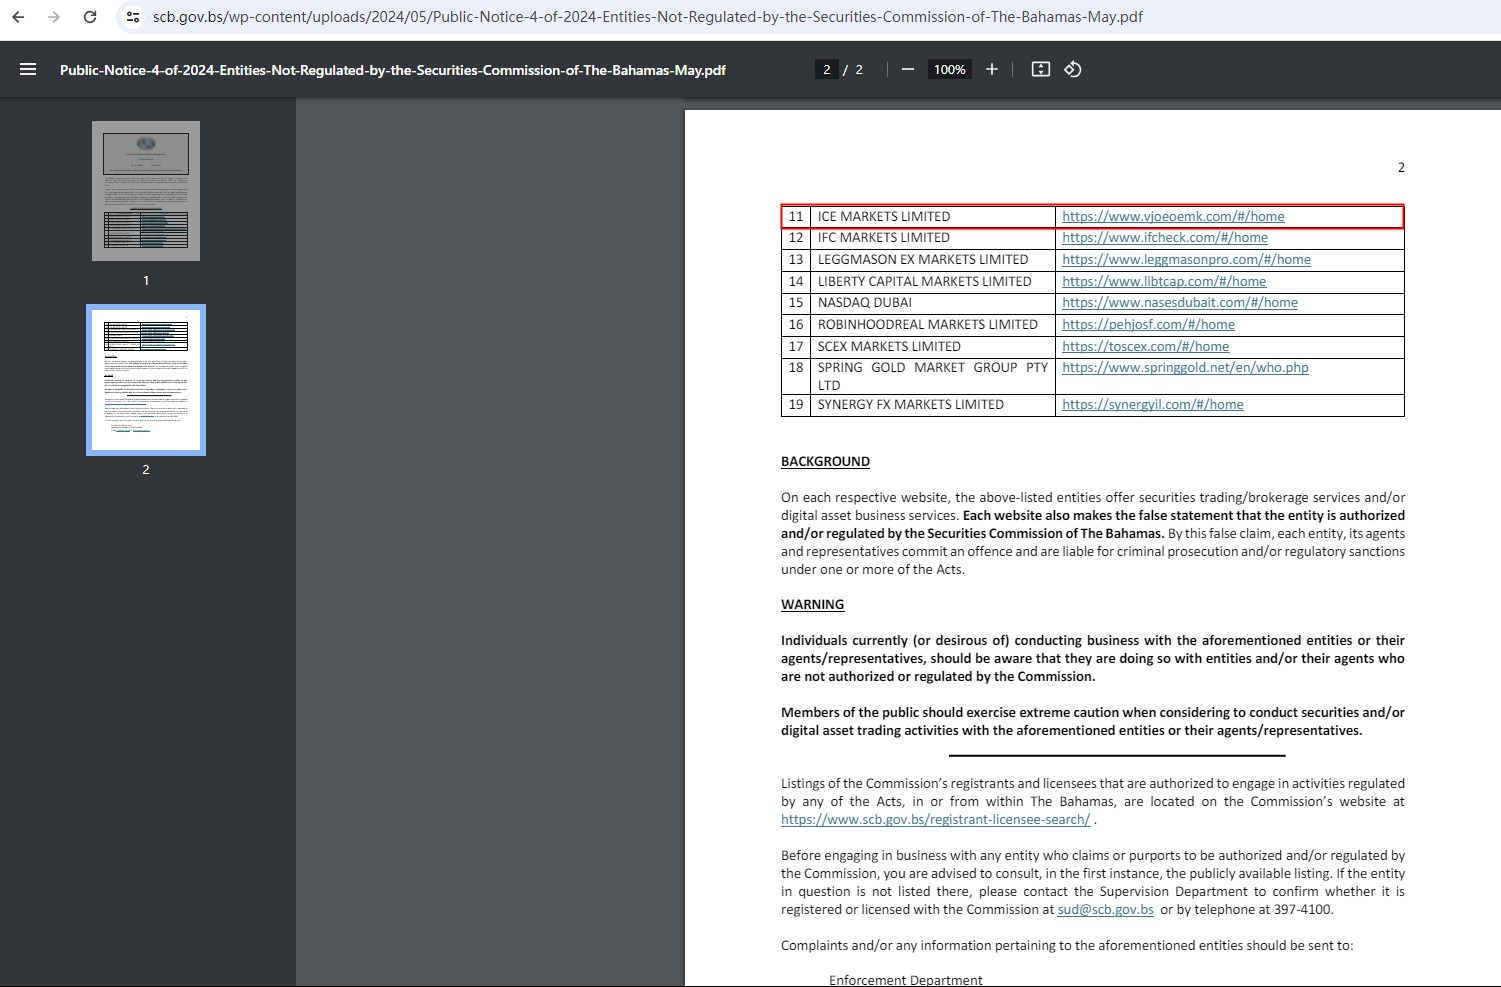Image resolution: width=1501 pixels, height=987 pixels.
Task: Open the springgold.net link
Action: [1184, 367]
